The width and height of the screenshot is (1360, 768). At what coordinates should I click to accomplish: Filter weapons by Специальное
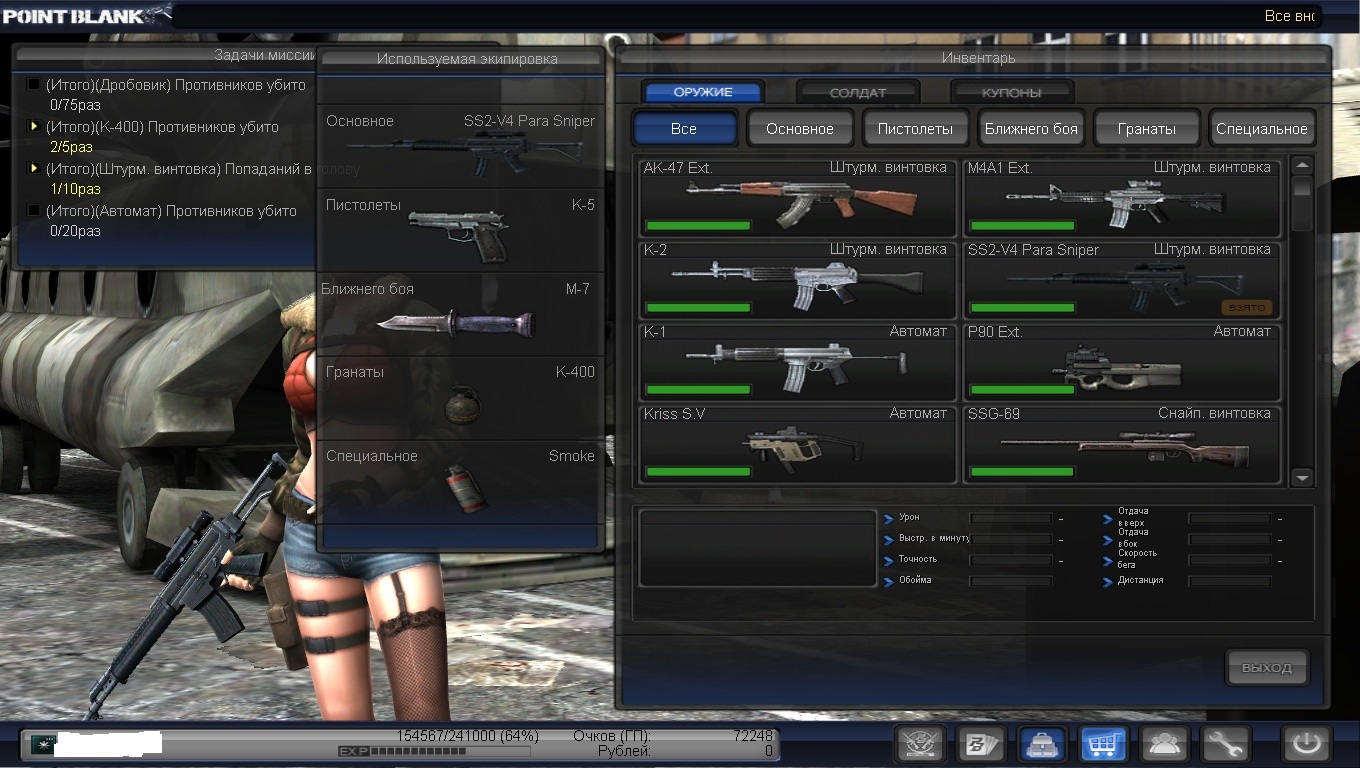[x=1262, y=129]
